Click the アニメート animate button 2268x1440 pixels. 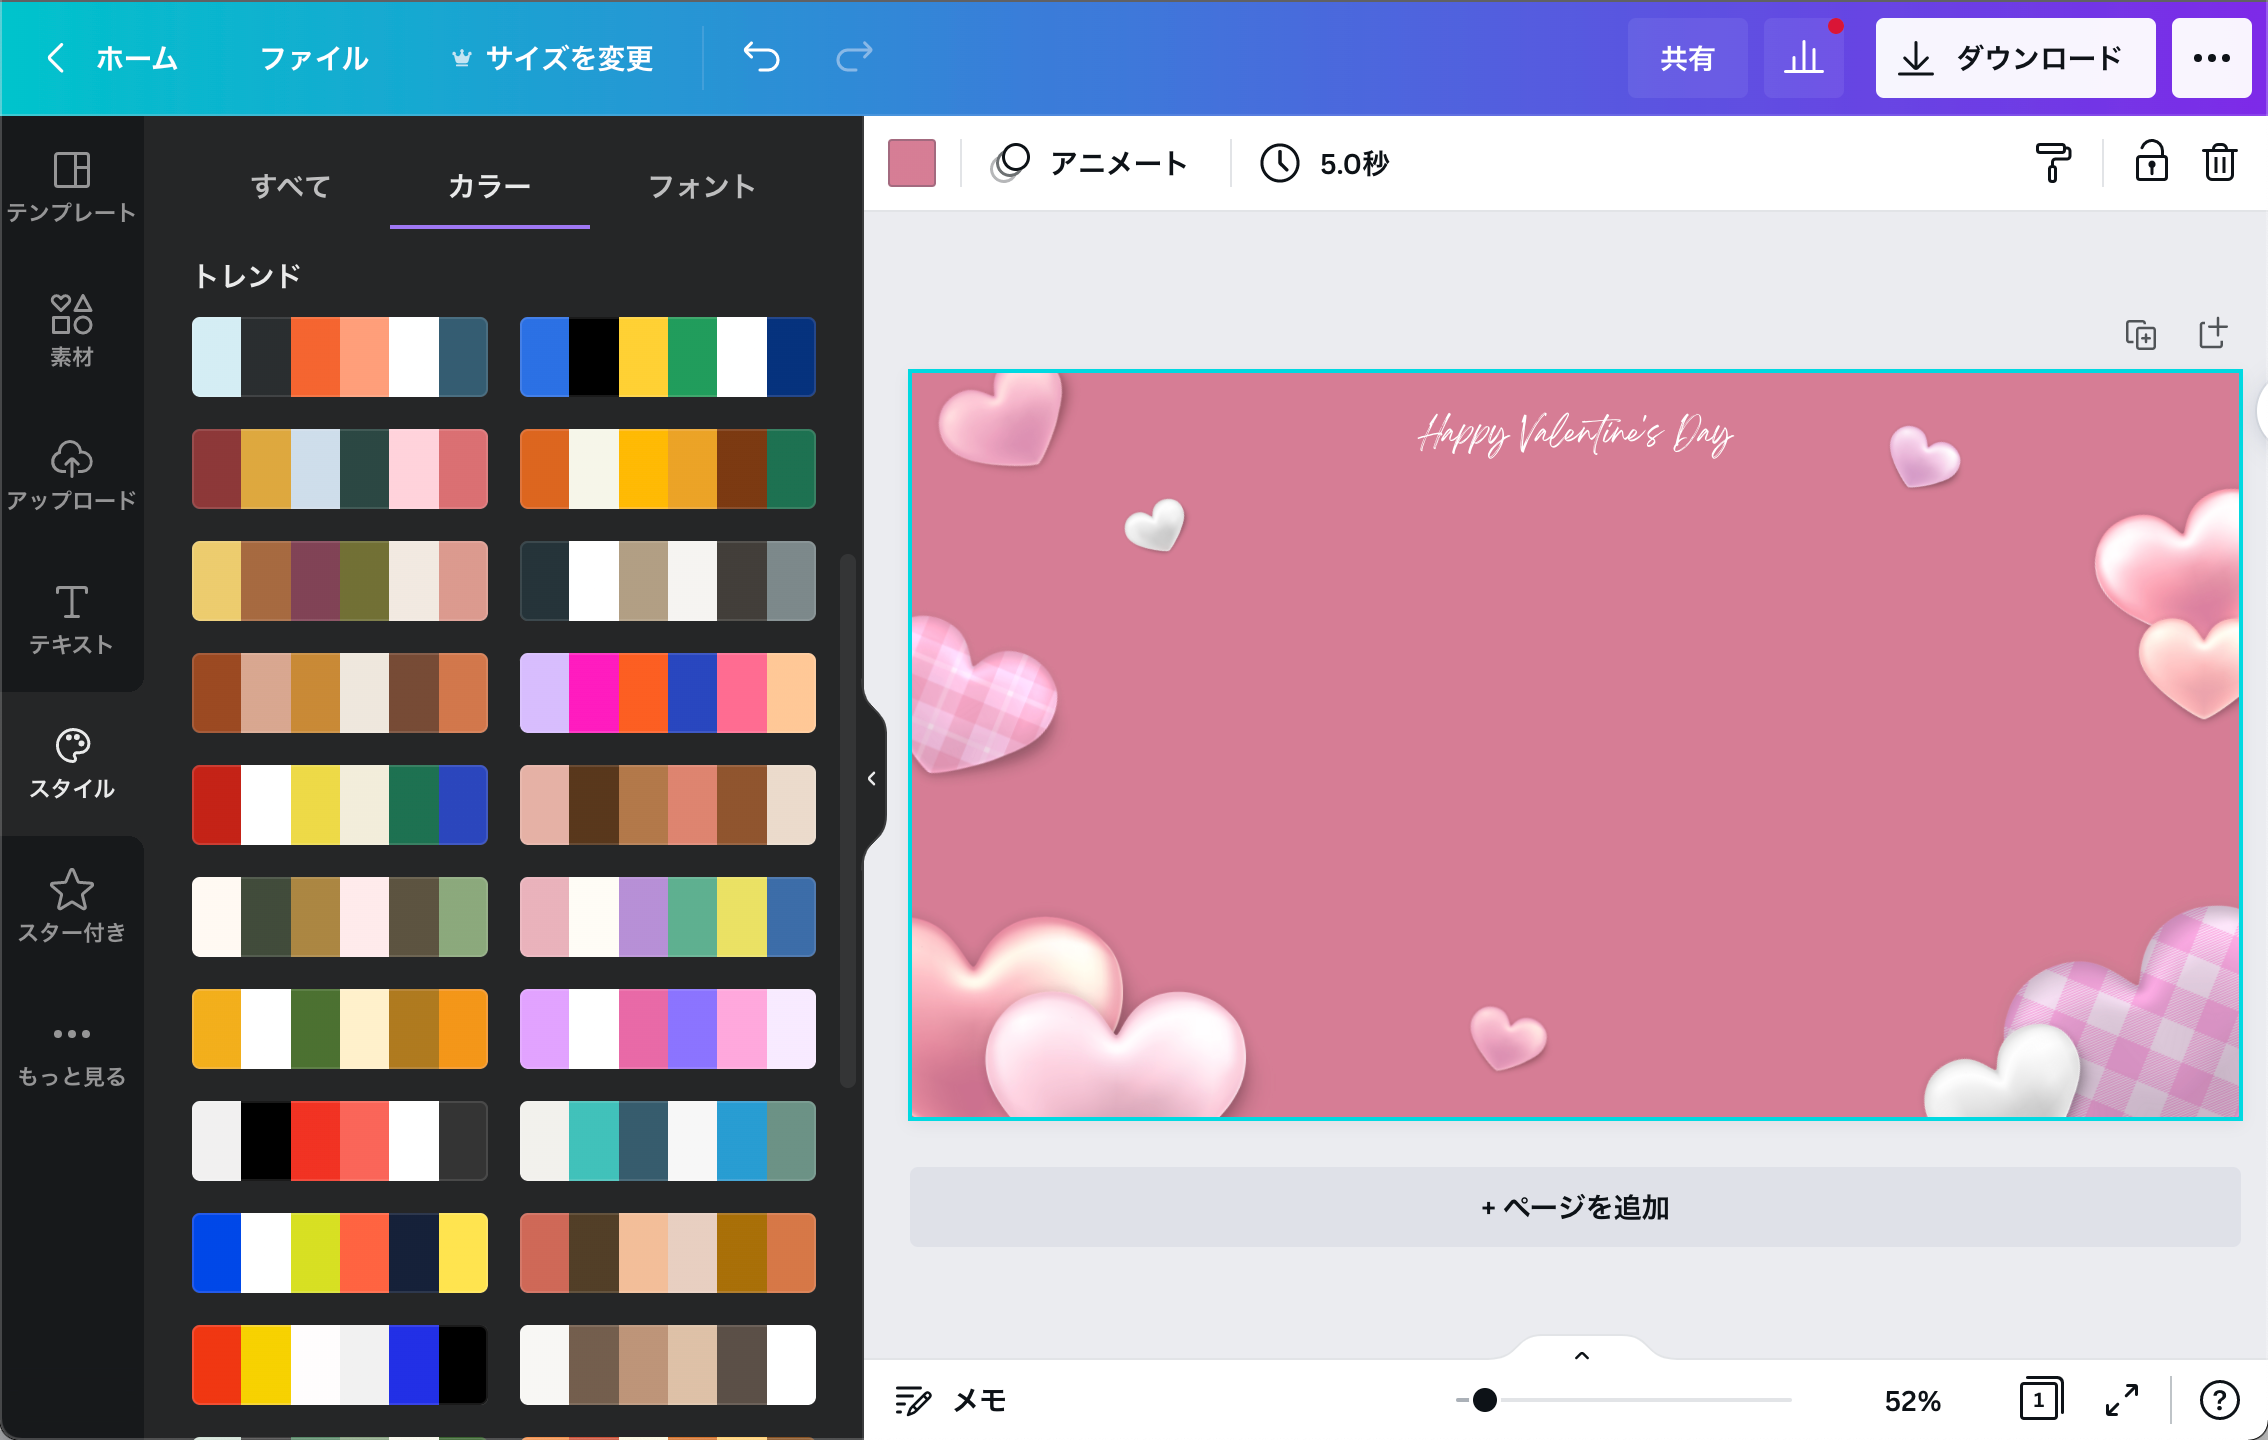click(1090, 163)
